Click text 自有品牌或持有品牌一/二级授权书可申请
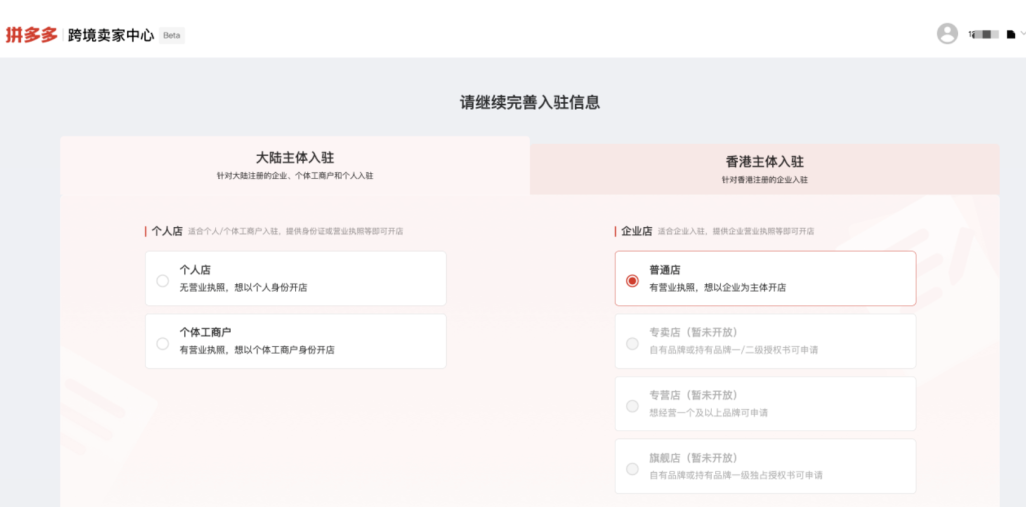Image resolution: width=1026 pixels, height=507 pixels. pos(734,350)
